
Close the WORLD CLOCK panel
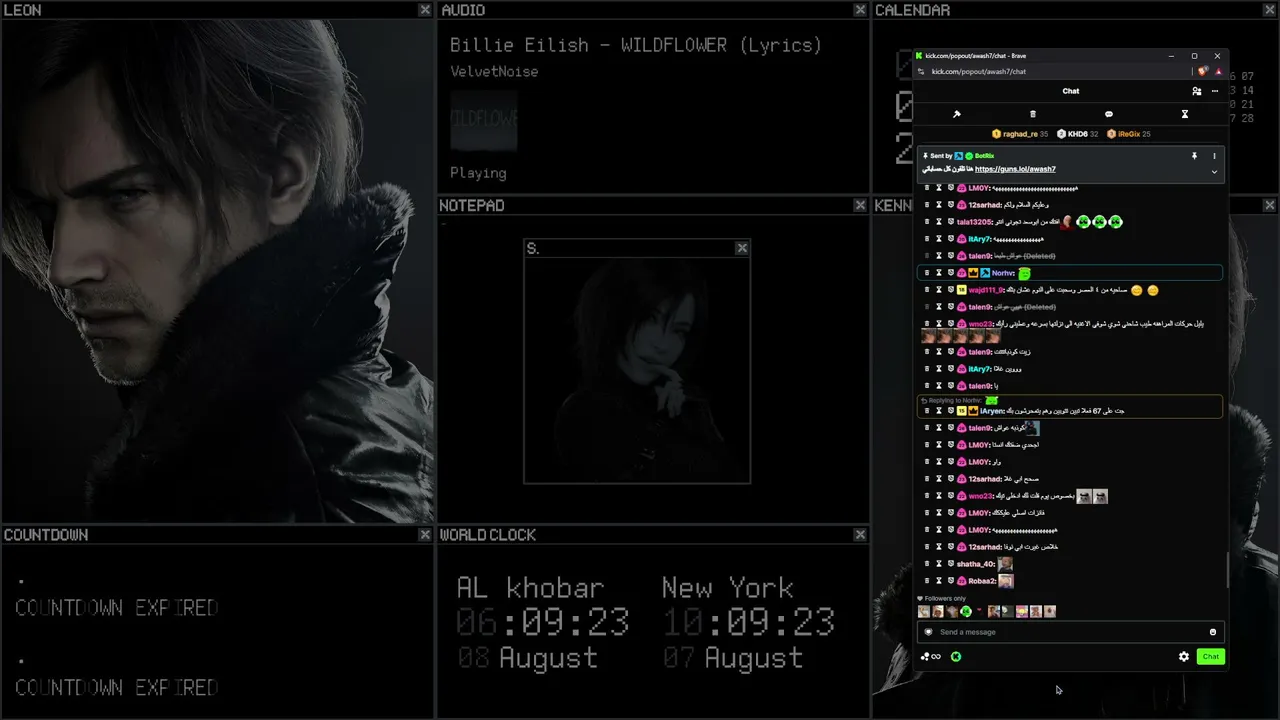coord(860,535)
